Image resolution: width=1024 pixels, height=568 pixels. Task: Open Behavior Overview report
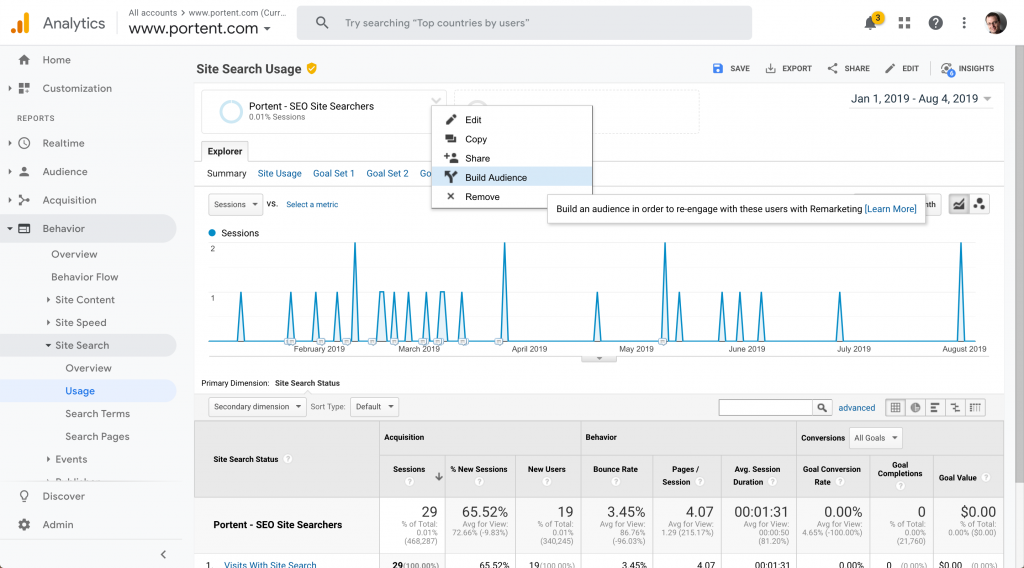click(74, 254)
